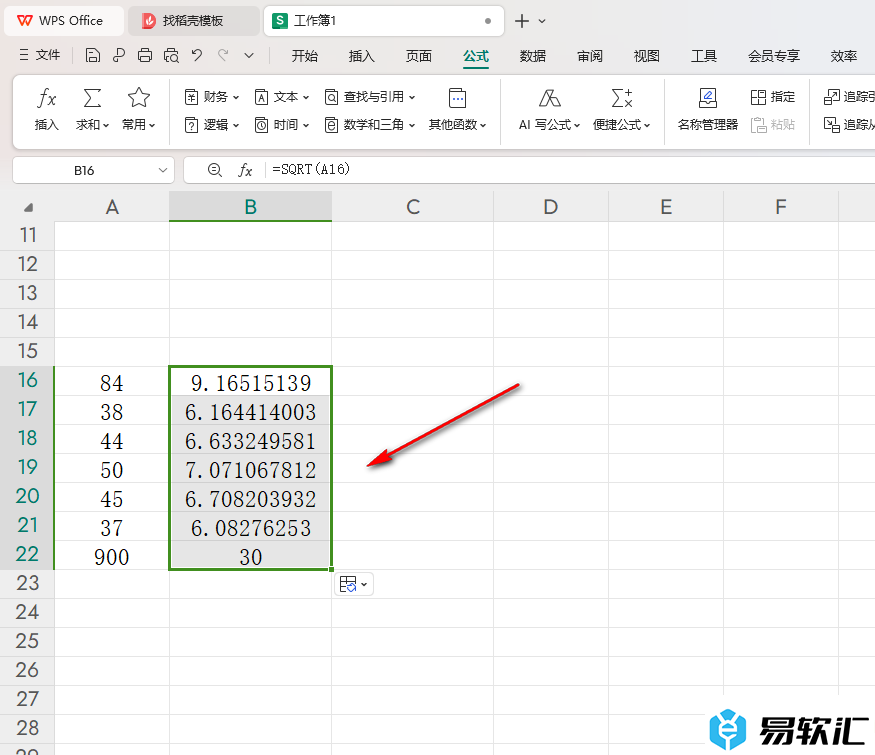This screenshot has width=875, height=755.
Task: Click the export to PDF icon
Action: pos(118,55)
